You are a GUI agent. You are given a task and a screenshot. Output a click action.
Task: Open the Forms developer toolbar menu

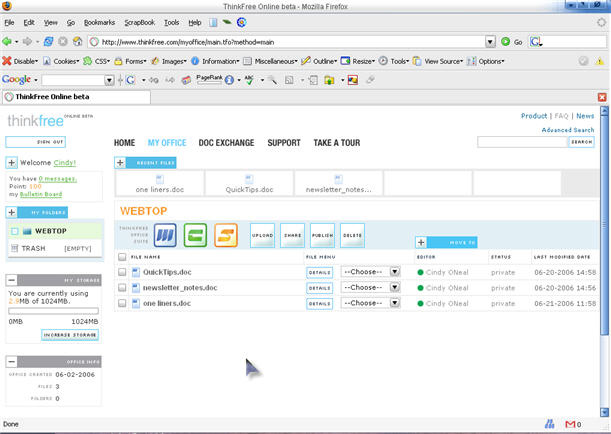(130, 61)
